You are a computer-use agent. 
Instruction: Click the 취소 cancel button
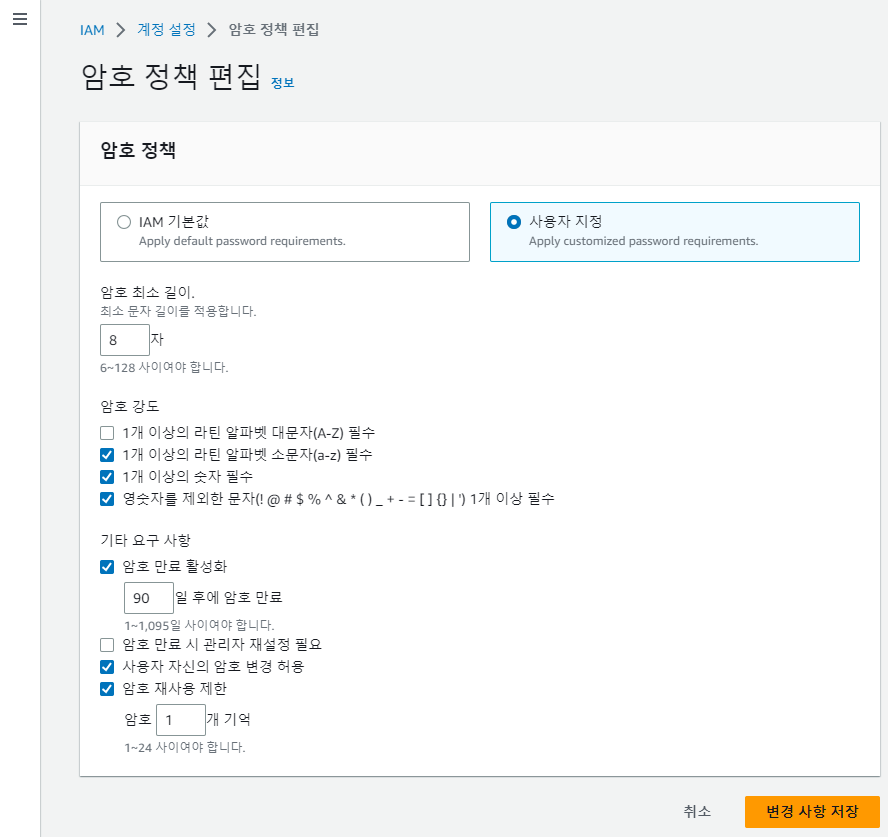pyautogui.click(x=697, y=812)
